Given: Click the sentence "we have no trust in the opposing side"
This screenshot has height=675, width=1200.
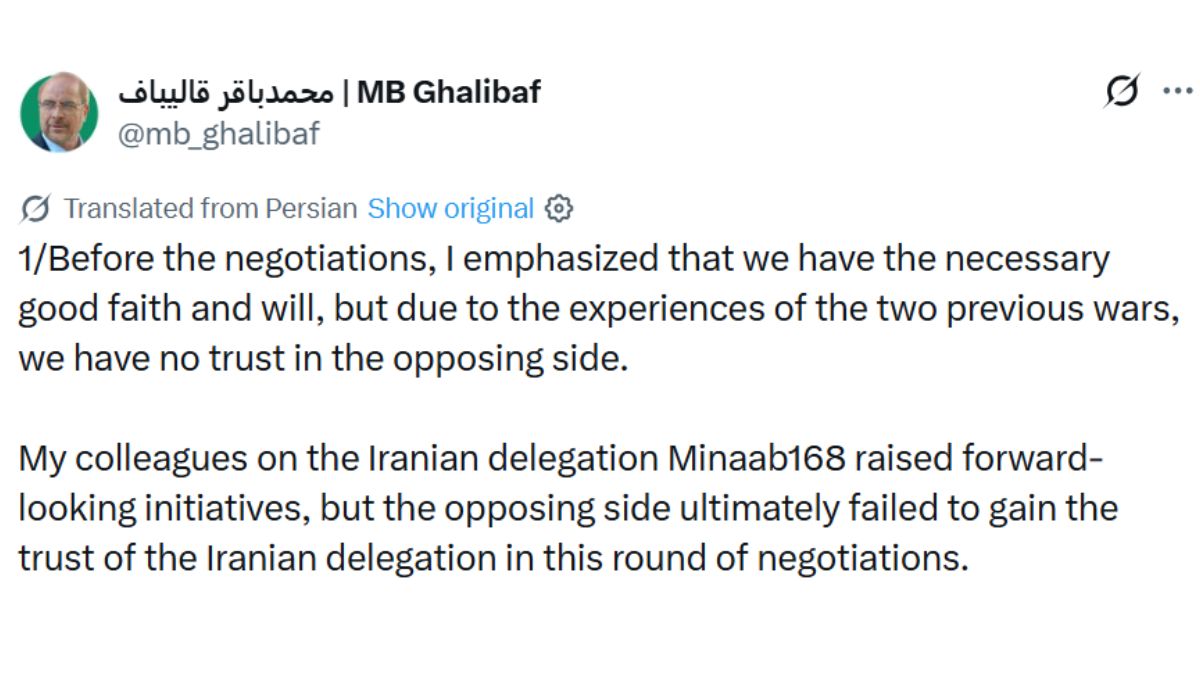Looking at the screenshot, I should click(323, 359).
